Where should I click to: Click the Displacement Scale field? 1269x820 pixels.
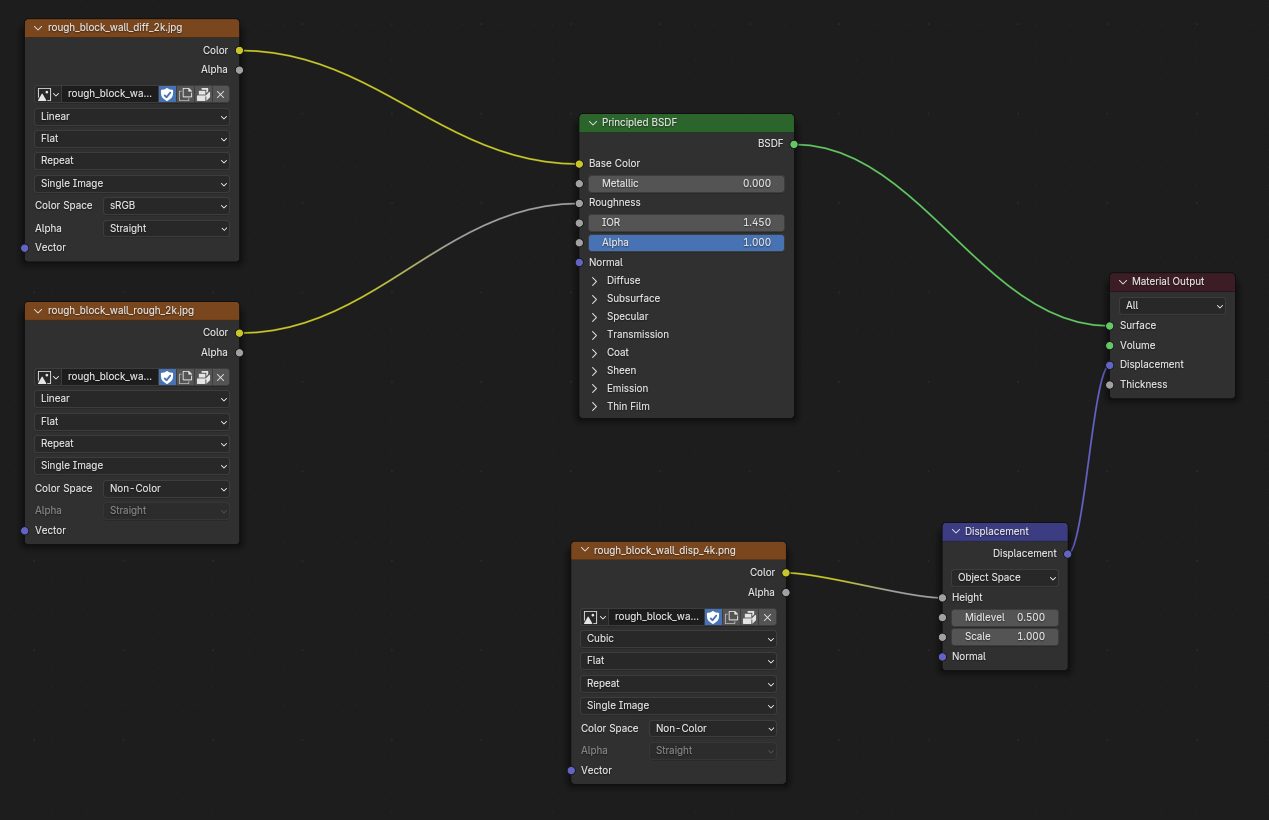1004,637
